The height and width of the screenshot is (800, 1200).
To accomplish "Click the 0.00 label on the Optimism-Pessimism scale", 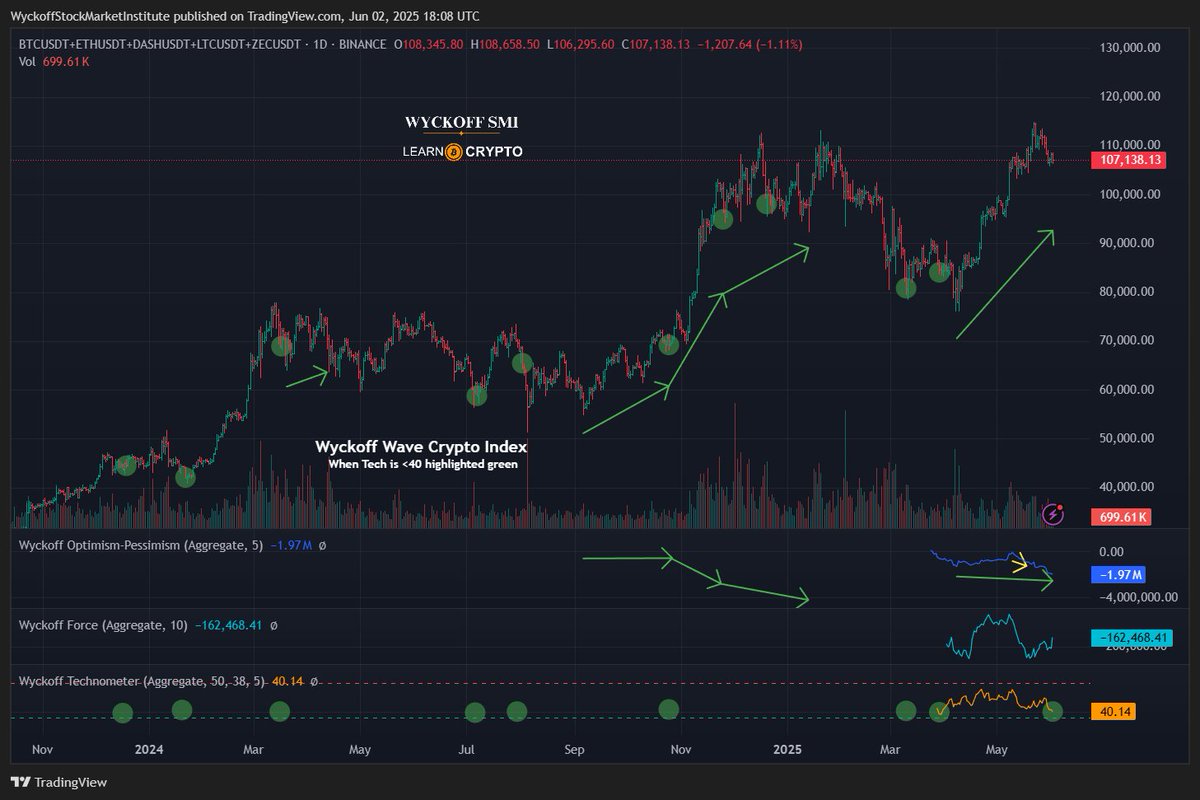I will click(1112, 551).
